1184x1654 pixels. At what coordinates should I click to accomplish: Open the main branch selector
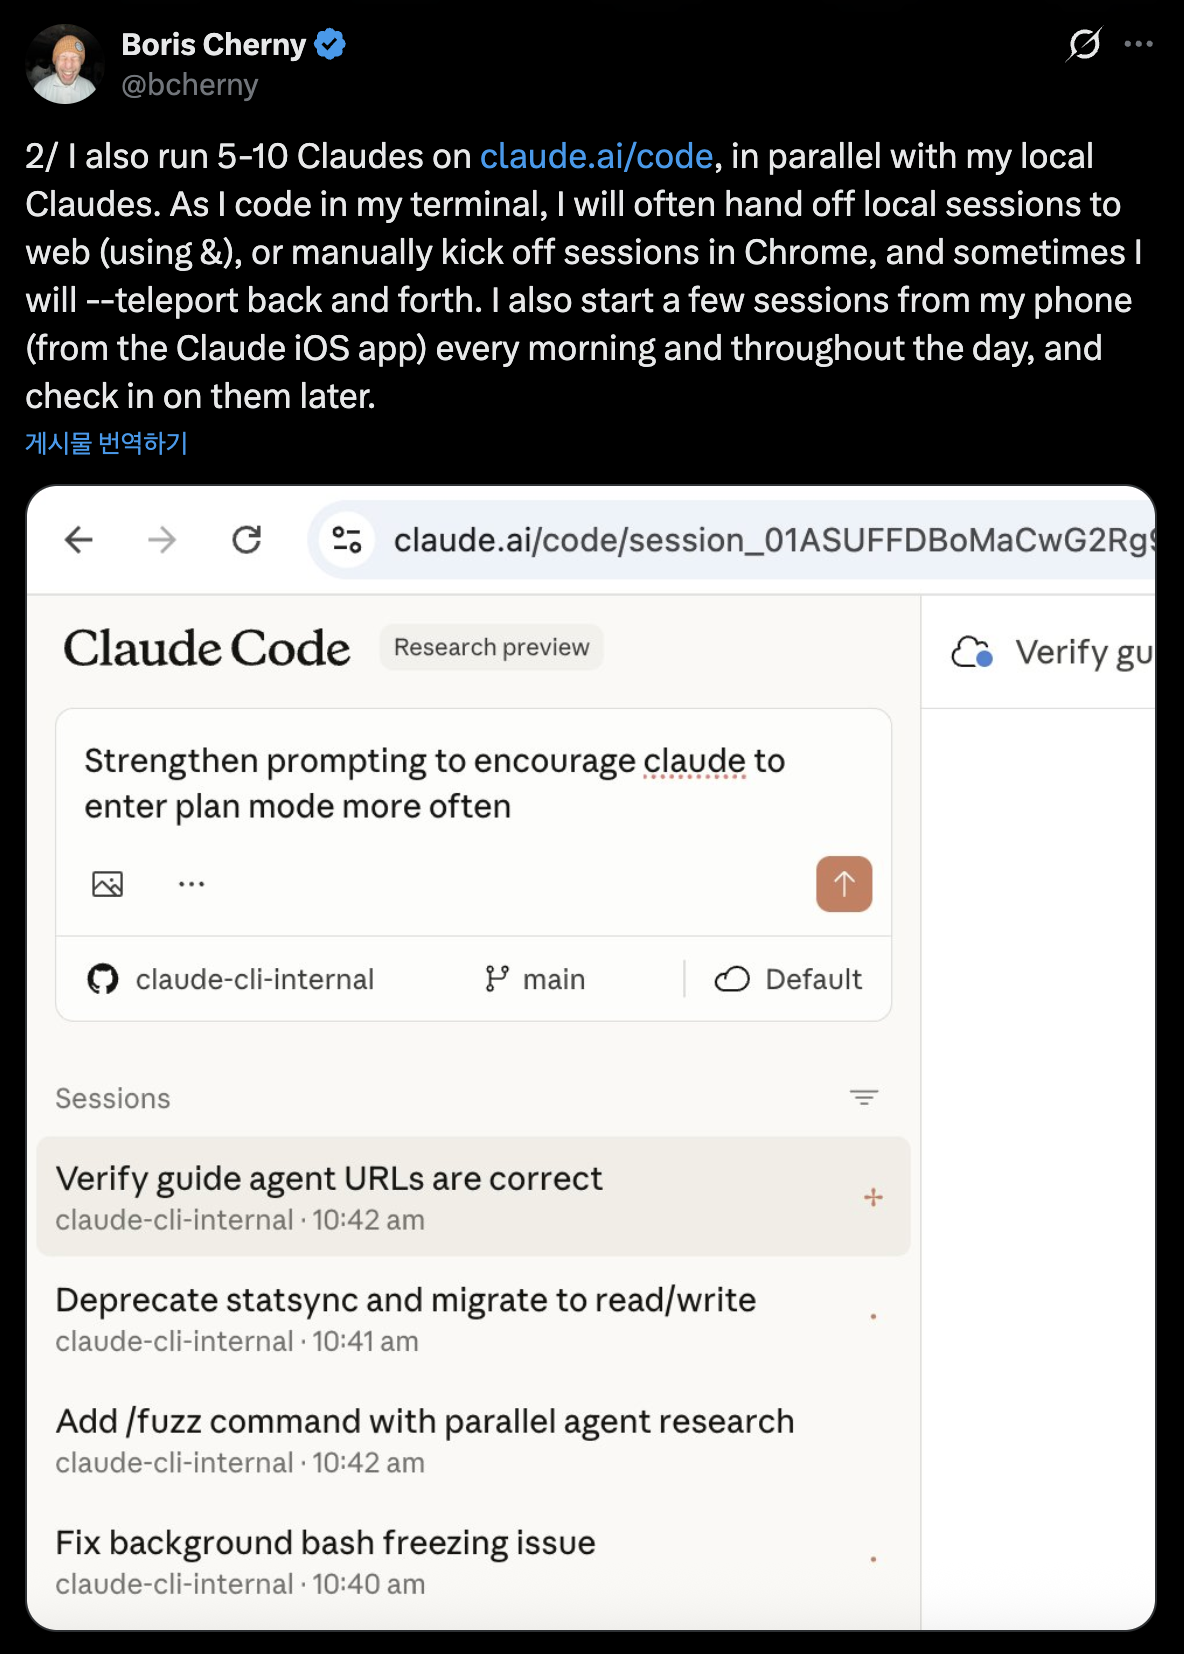click(x=536, y=979)
